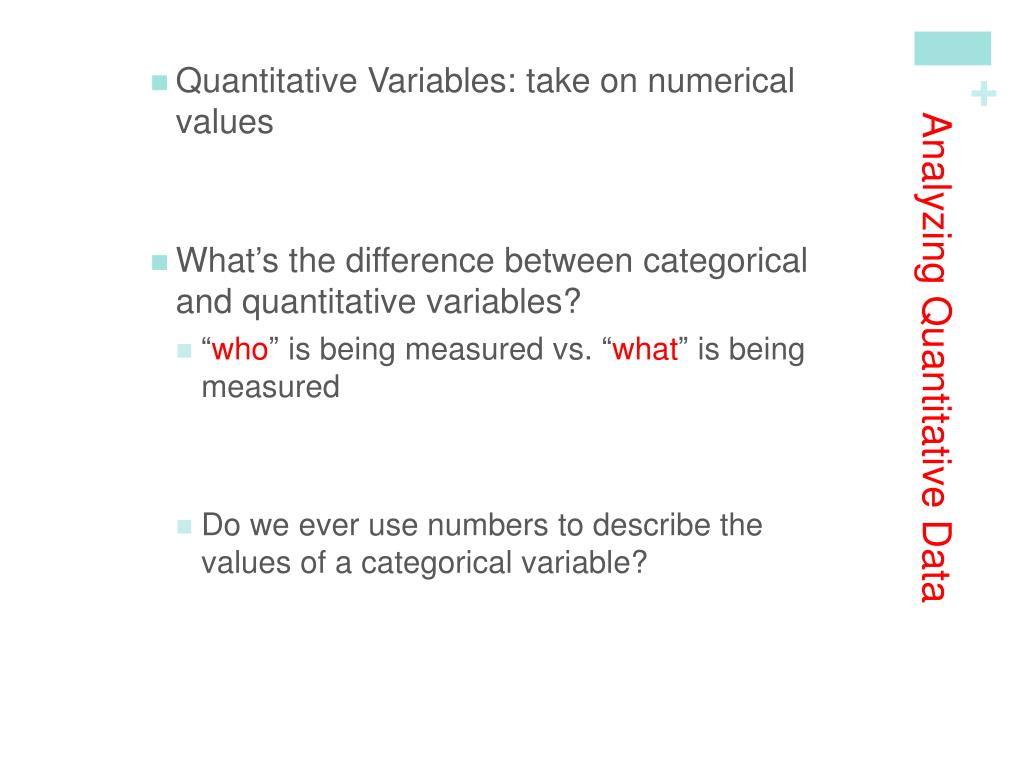This screenshot has height=768, width=1024.
Task: Click the word "measured" on the wrapped line
Action: (x=270, y=387)
